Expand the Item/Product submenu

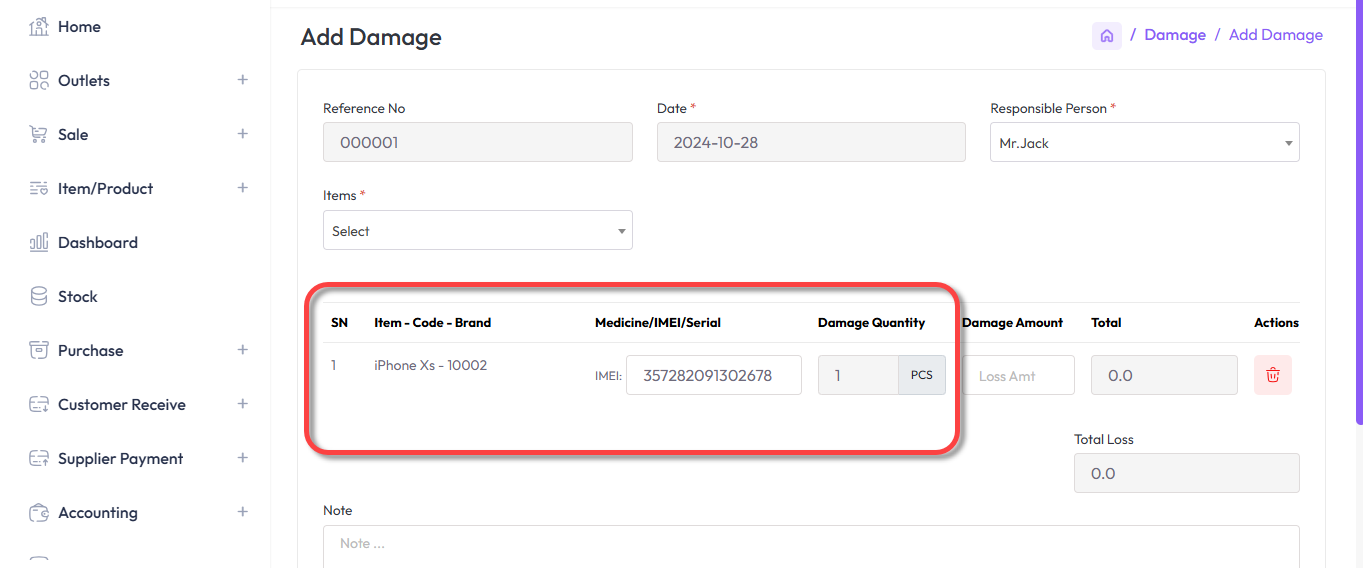coord(242,188)
